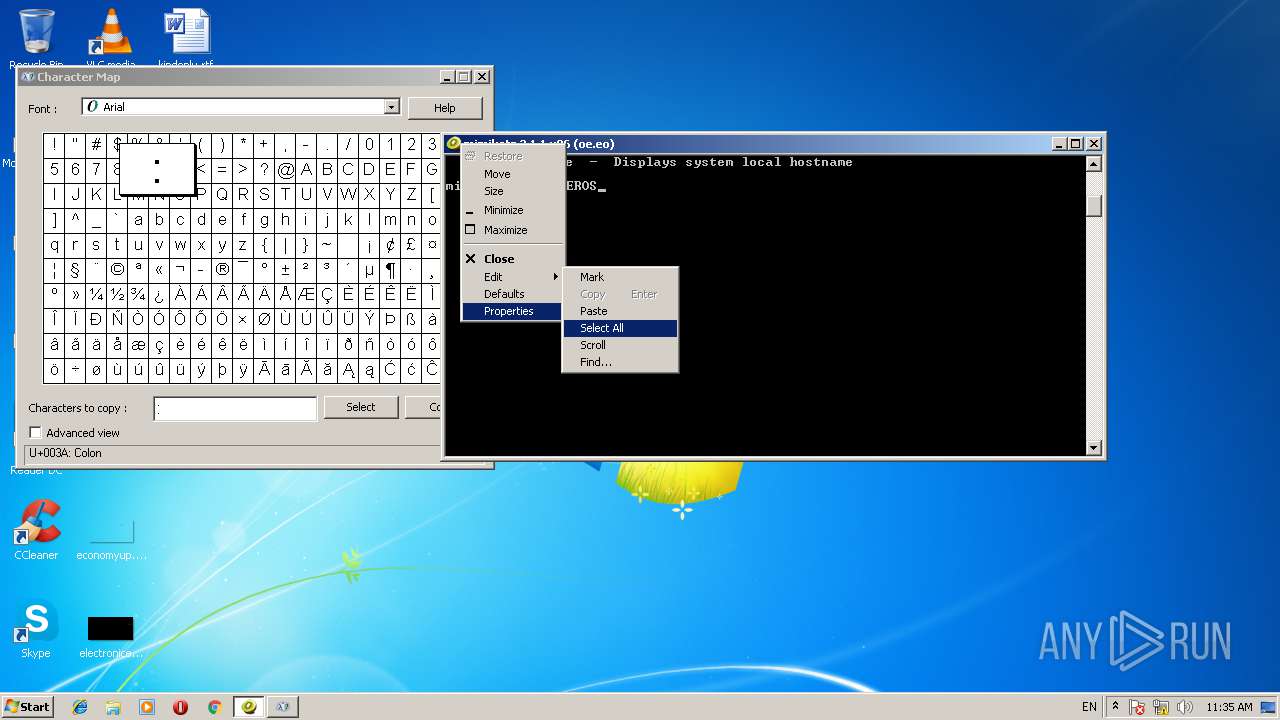Choose Move in console system menu
Screen dimensions: 1280x720
(x=512, y=174)
